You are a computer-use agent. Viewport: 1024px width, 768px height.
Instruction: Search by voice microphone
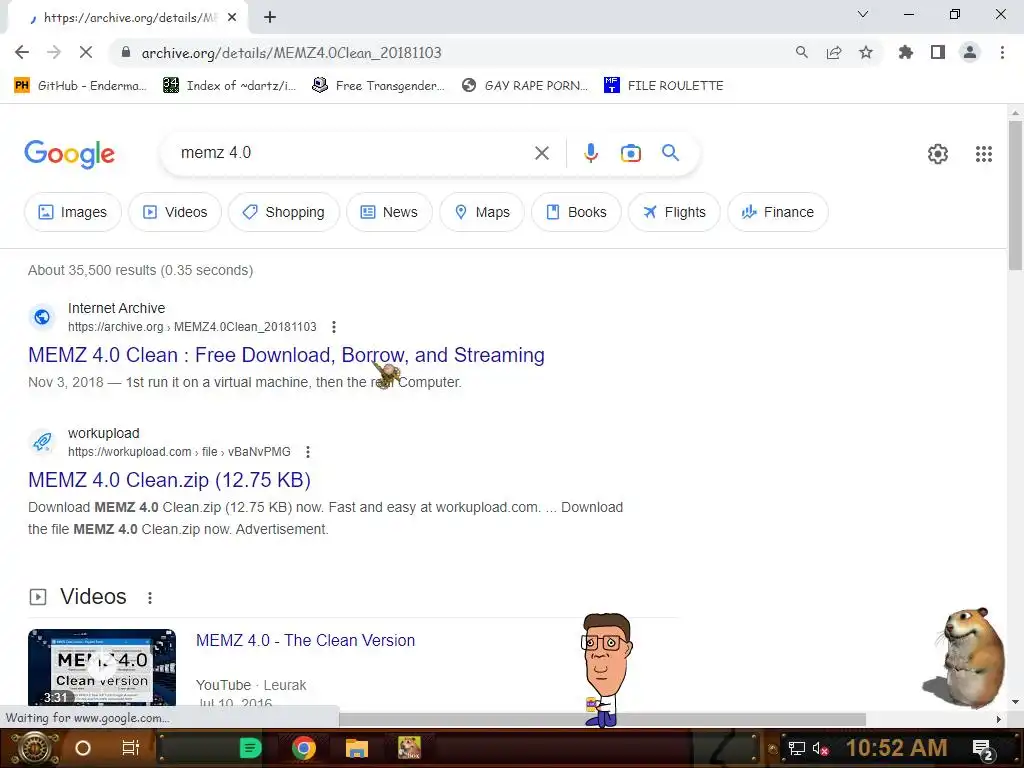590,153
